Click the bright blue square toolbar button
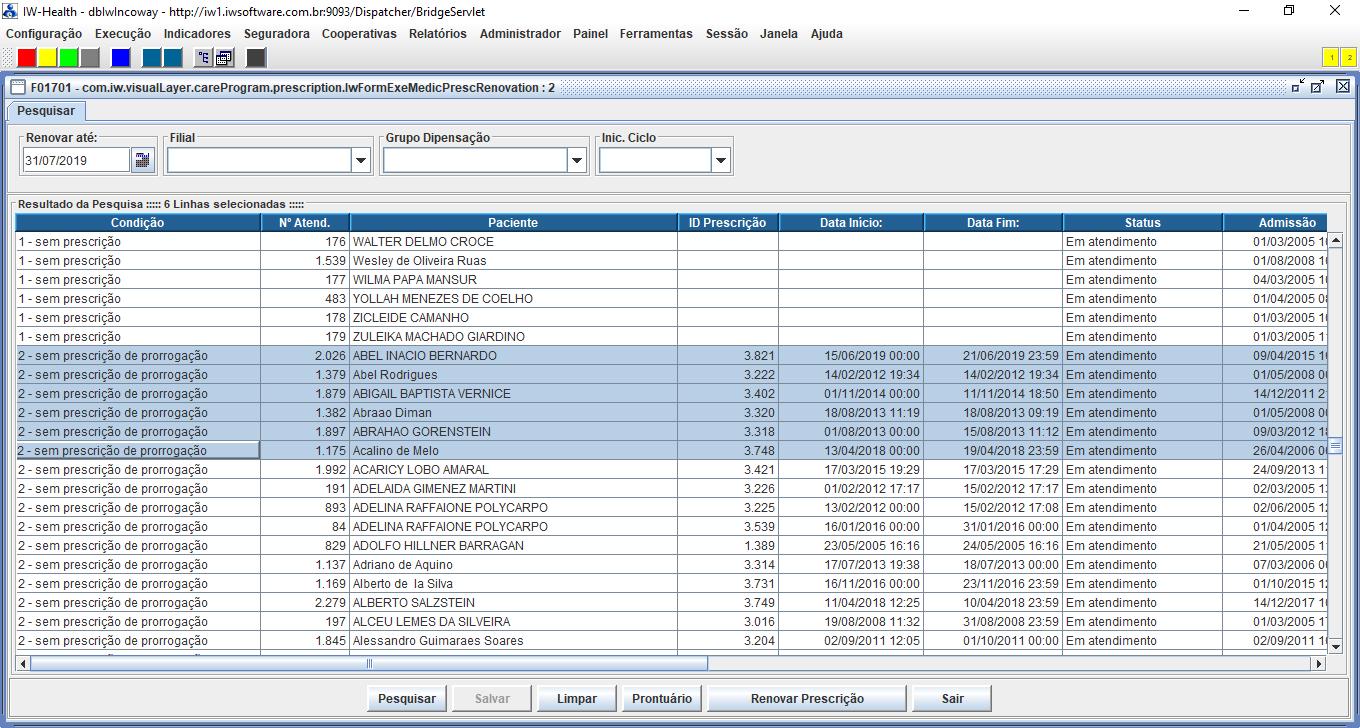 point(120,58)
